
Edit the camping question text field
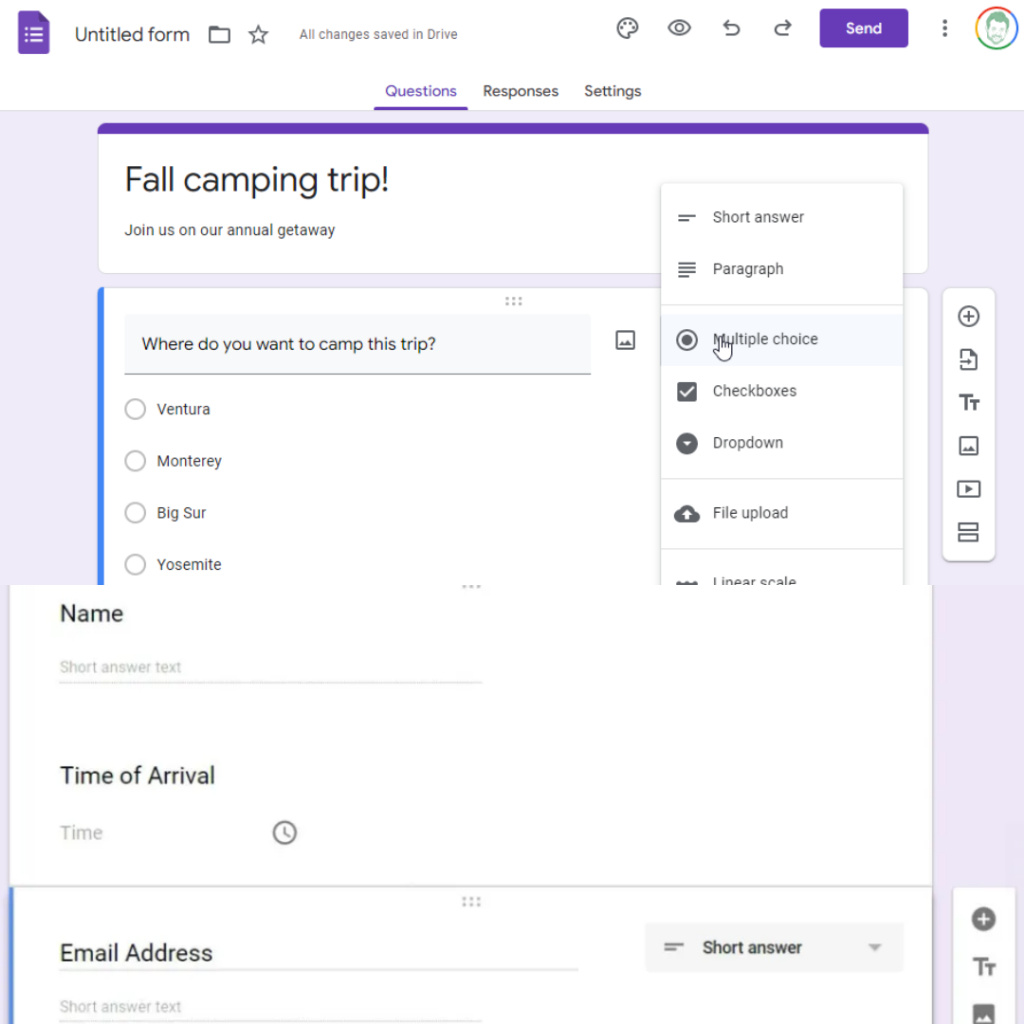tap(357, 344)
